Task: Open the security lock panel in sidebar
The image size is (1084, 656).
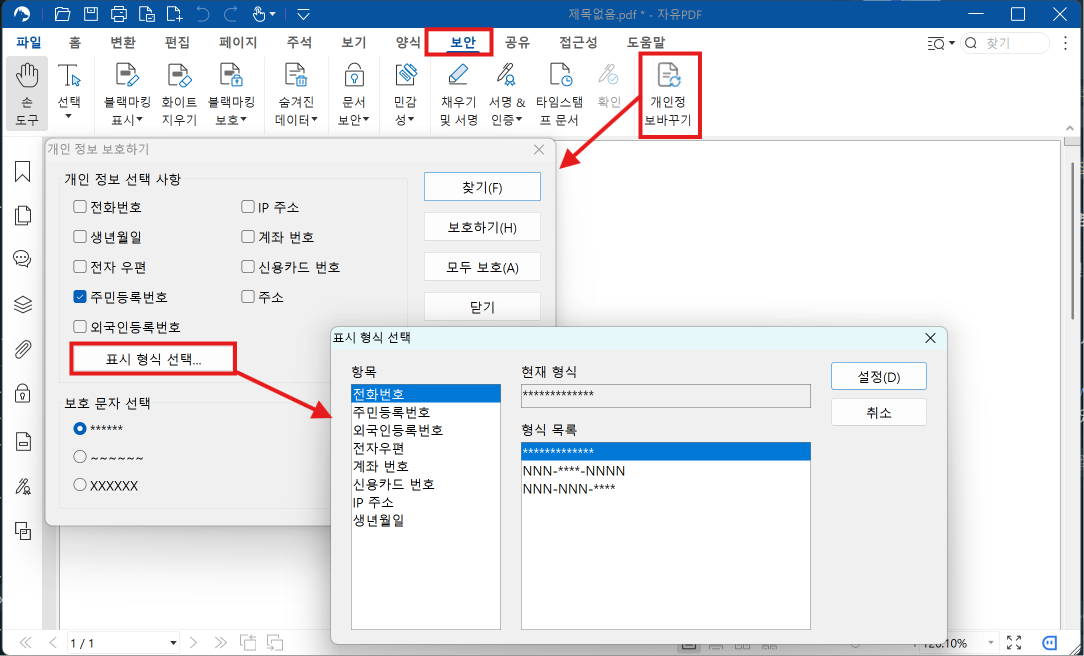Action: coord(23,394)
